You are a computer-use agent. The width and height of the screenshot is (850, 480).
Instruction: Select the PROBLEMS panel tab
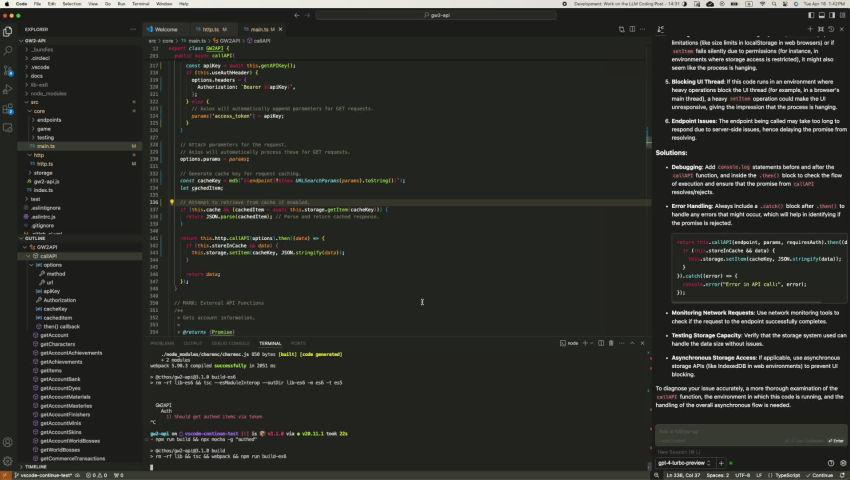162,343
